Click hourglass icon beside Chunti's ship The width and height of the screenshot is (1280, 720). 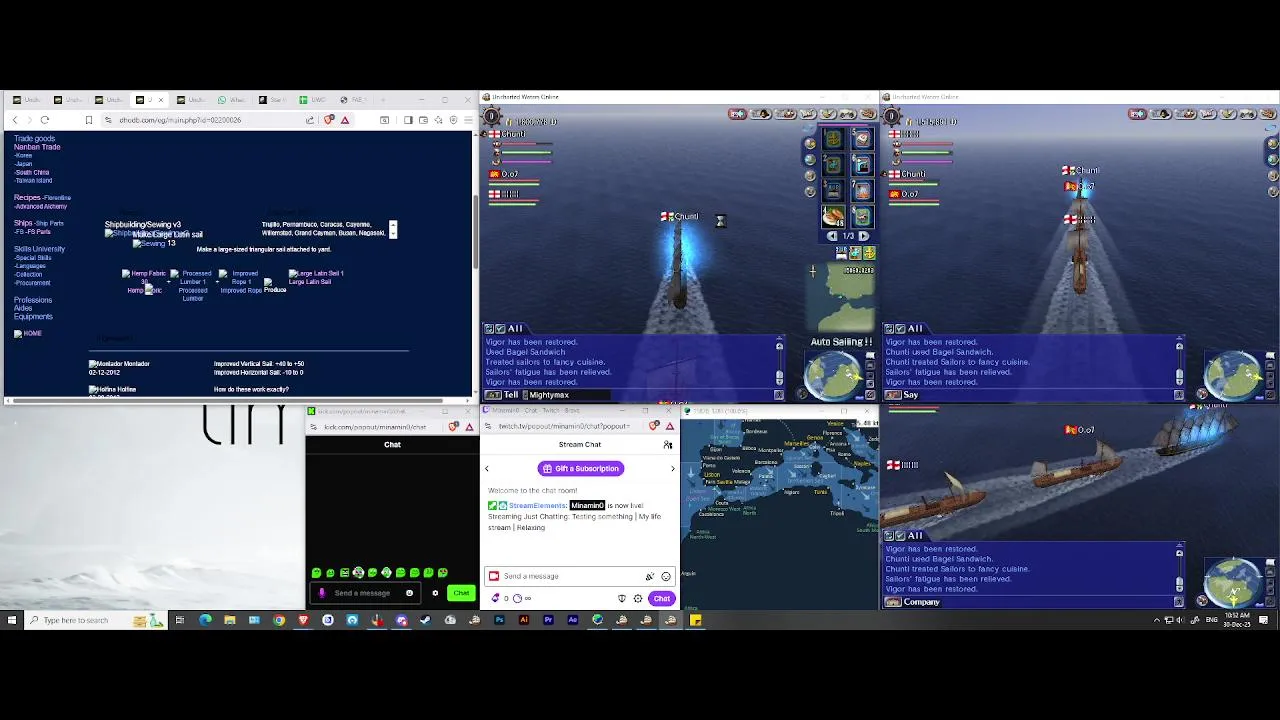[720, 221]
